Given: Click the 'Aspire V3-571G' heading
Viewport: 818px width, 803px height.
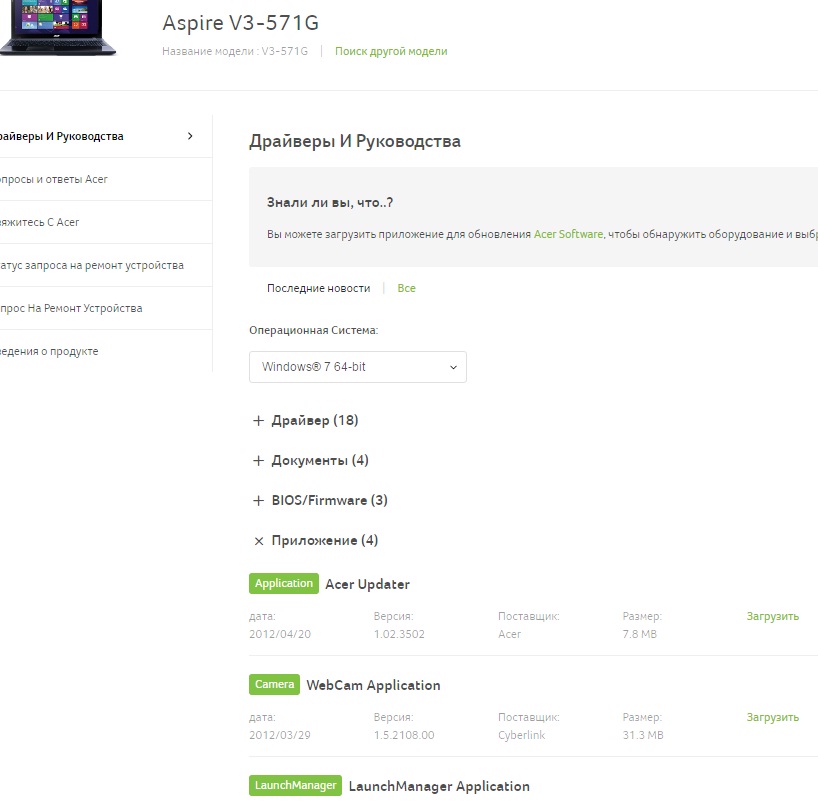Looking at the screenshot, I should point(240,23).
